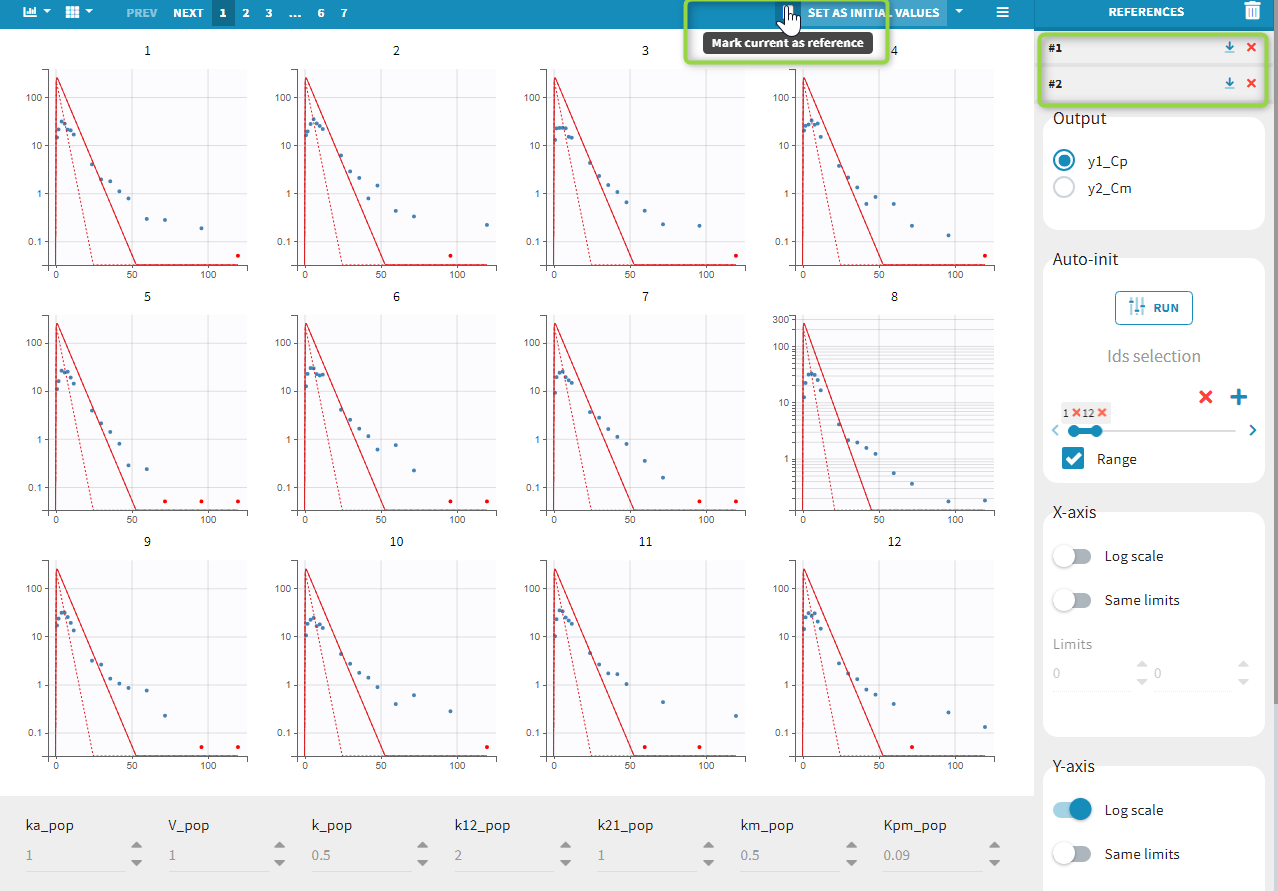Click the left arrow of Ids slider

(1055, 431)
